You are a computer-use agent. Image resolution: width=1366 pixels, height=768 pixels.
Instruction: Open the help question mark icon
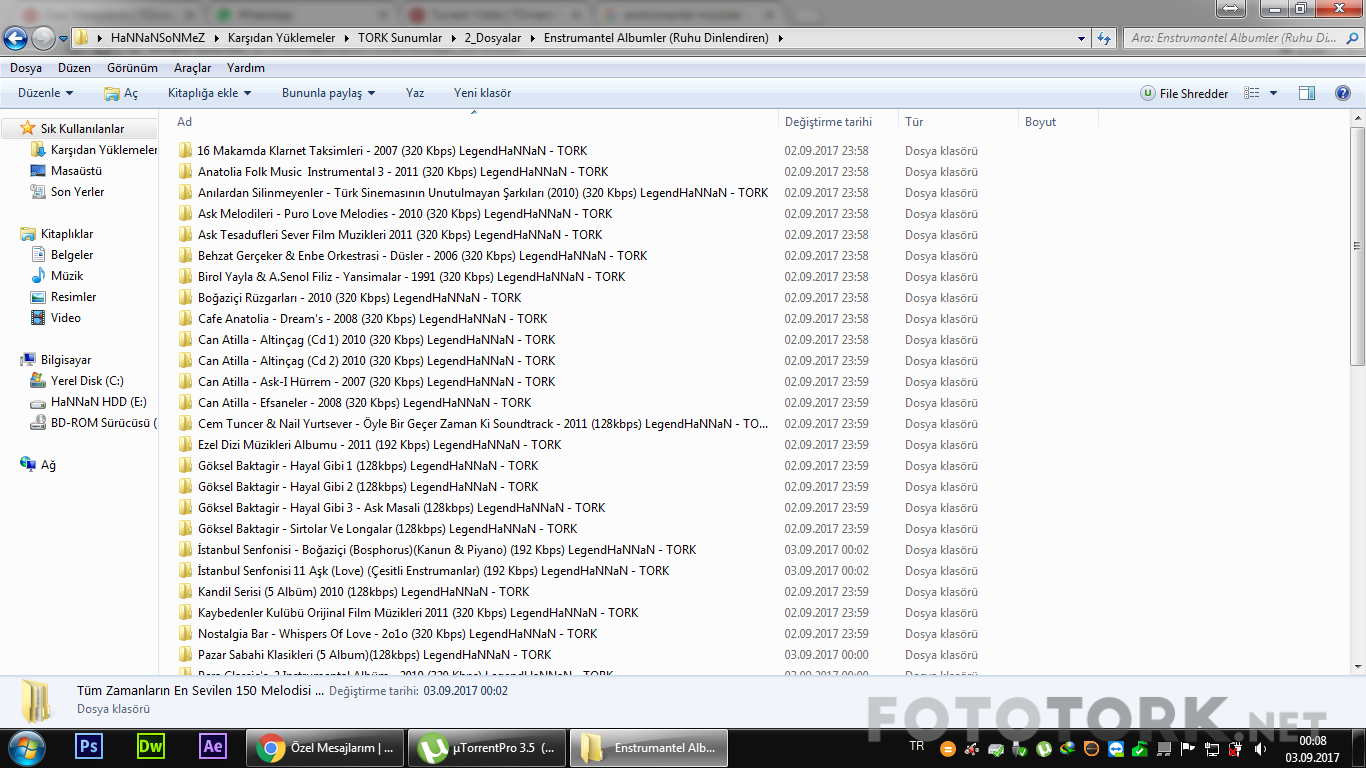pos(1343,93)
